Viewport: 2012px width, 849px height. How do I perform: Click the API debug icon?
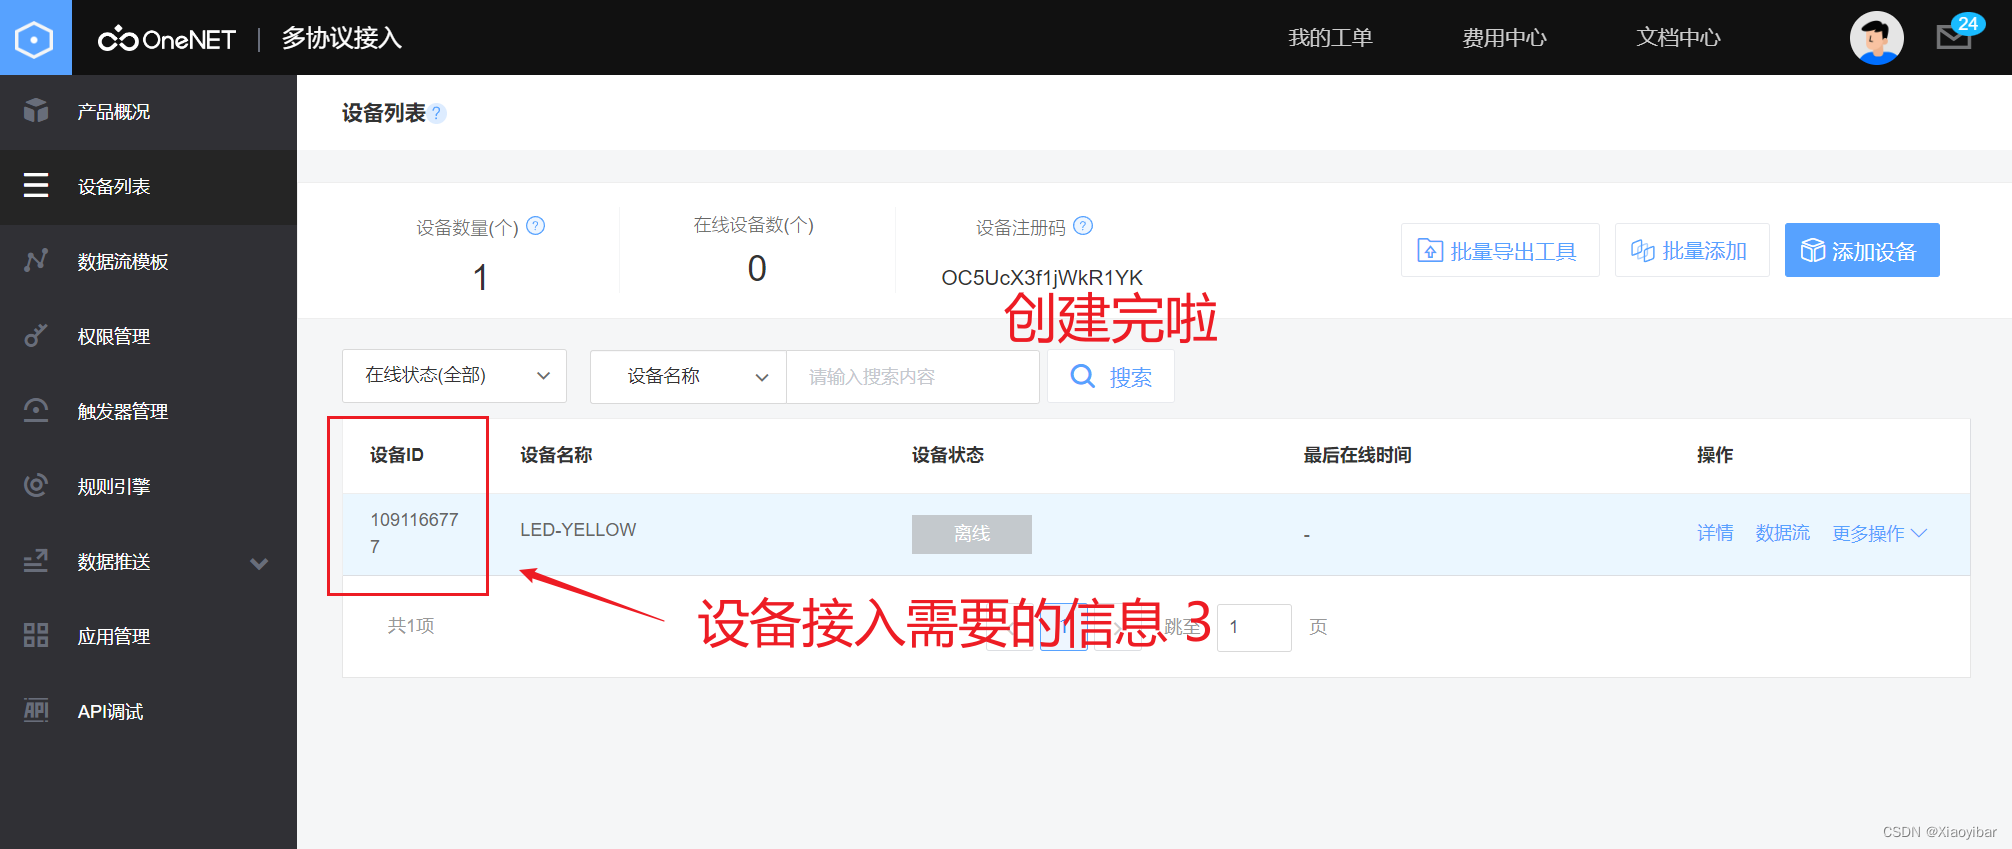coord(36,711)
